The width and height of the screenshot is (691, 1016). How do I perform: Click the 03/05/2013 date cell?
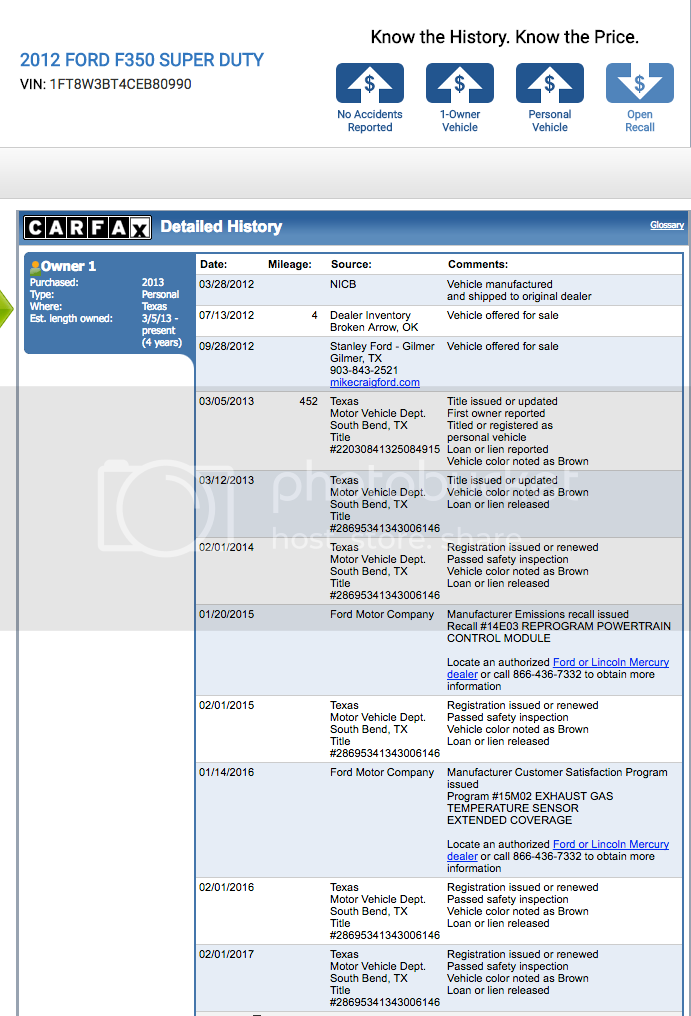click(x=226, y=401)
